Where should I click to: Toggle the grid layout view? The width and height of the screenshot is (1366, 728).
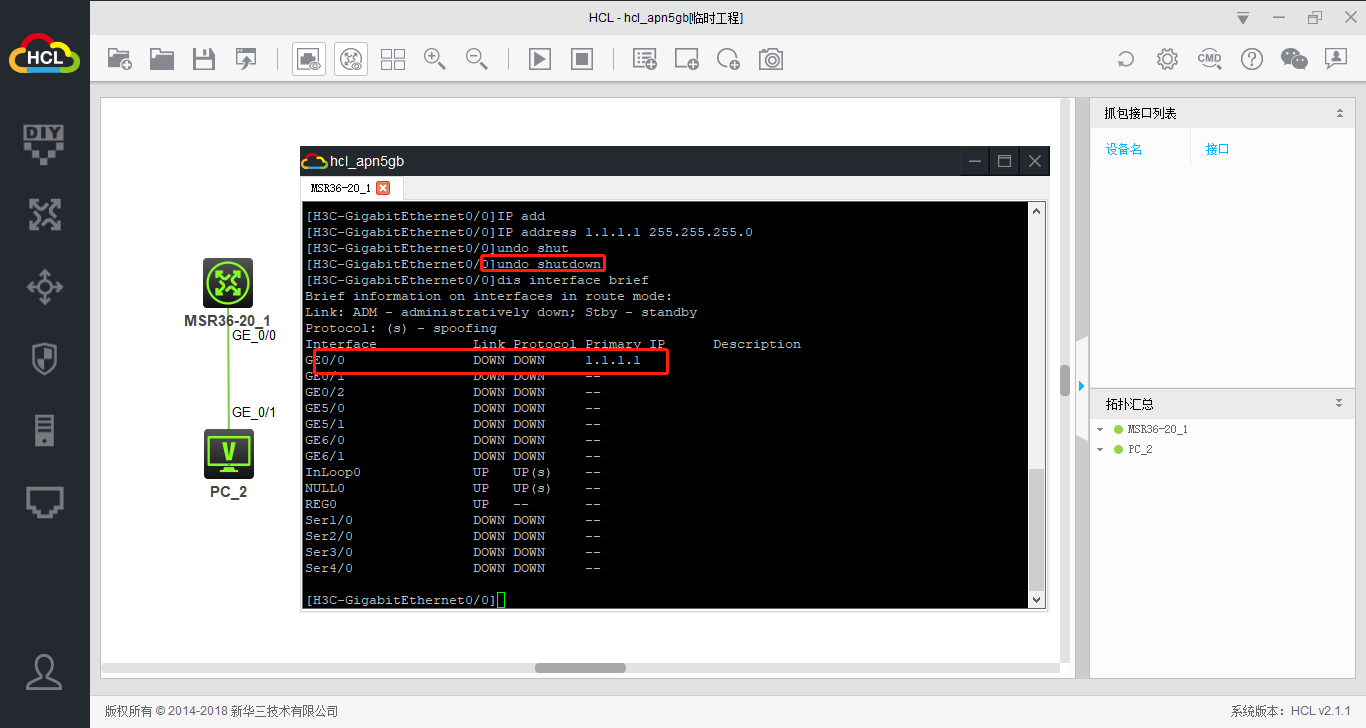tap(393, 59)
